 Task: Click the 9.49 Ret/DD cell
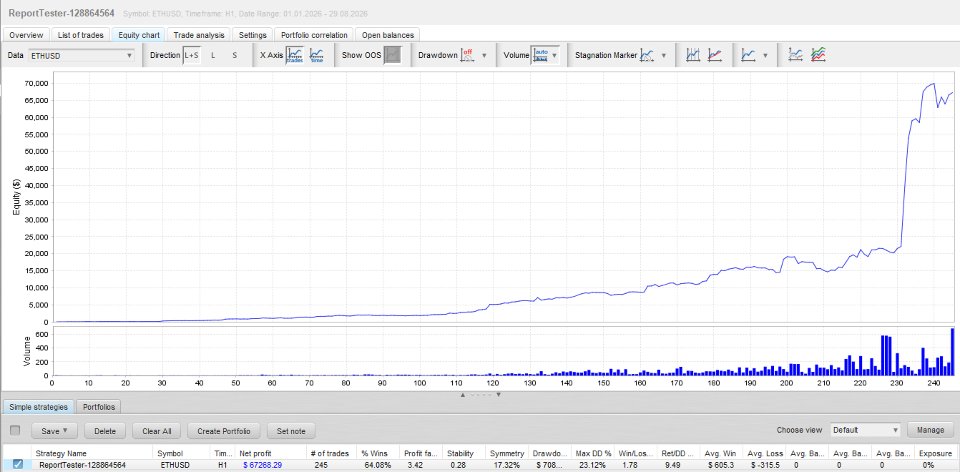click(x=679, y=465)
